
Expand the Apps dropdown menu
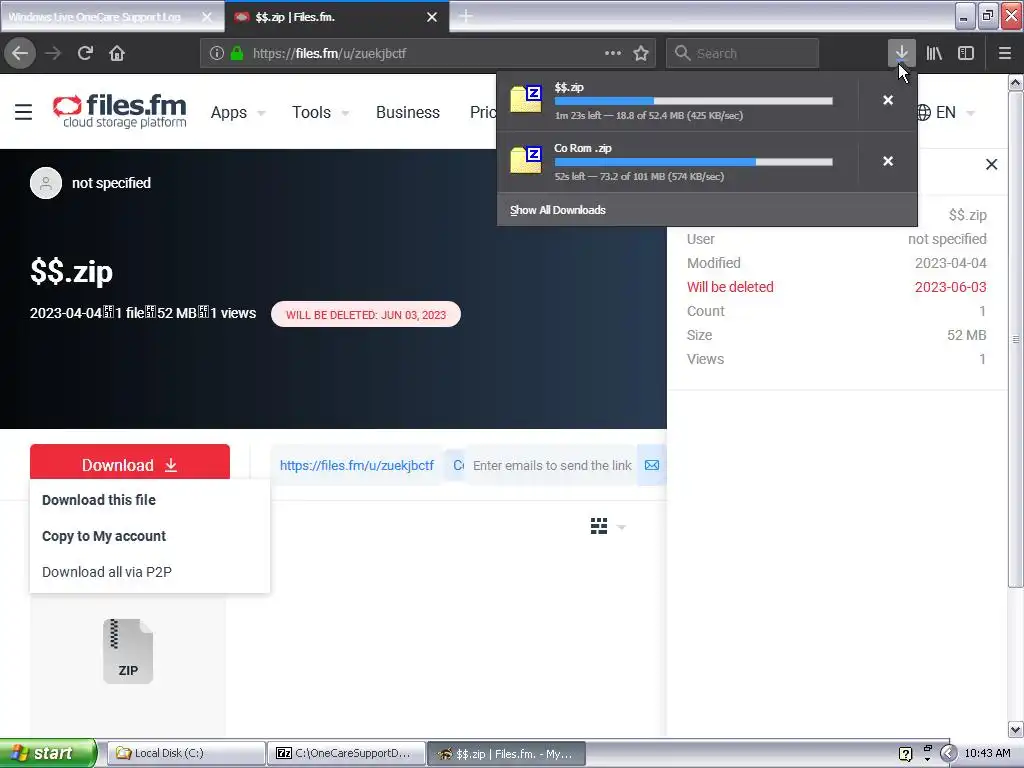pyautogui.click(x=238, y=112)
